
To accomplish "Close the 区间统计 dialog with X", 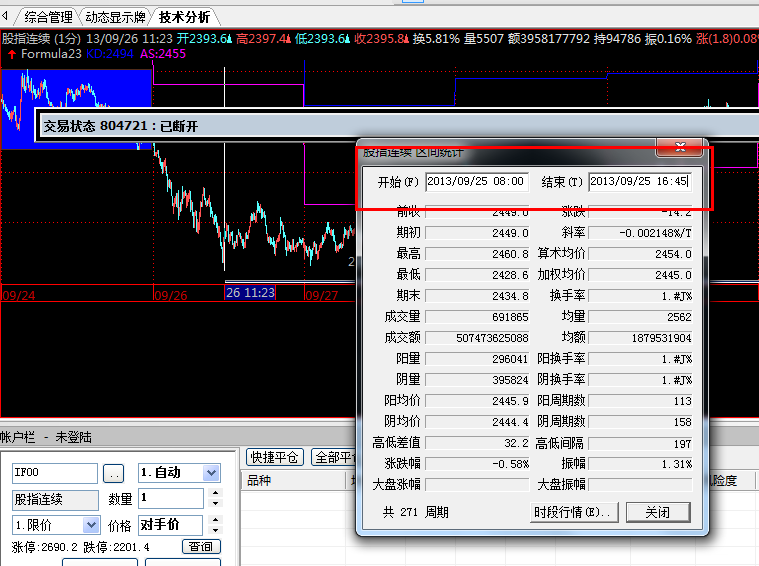I will 683,148.
